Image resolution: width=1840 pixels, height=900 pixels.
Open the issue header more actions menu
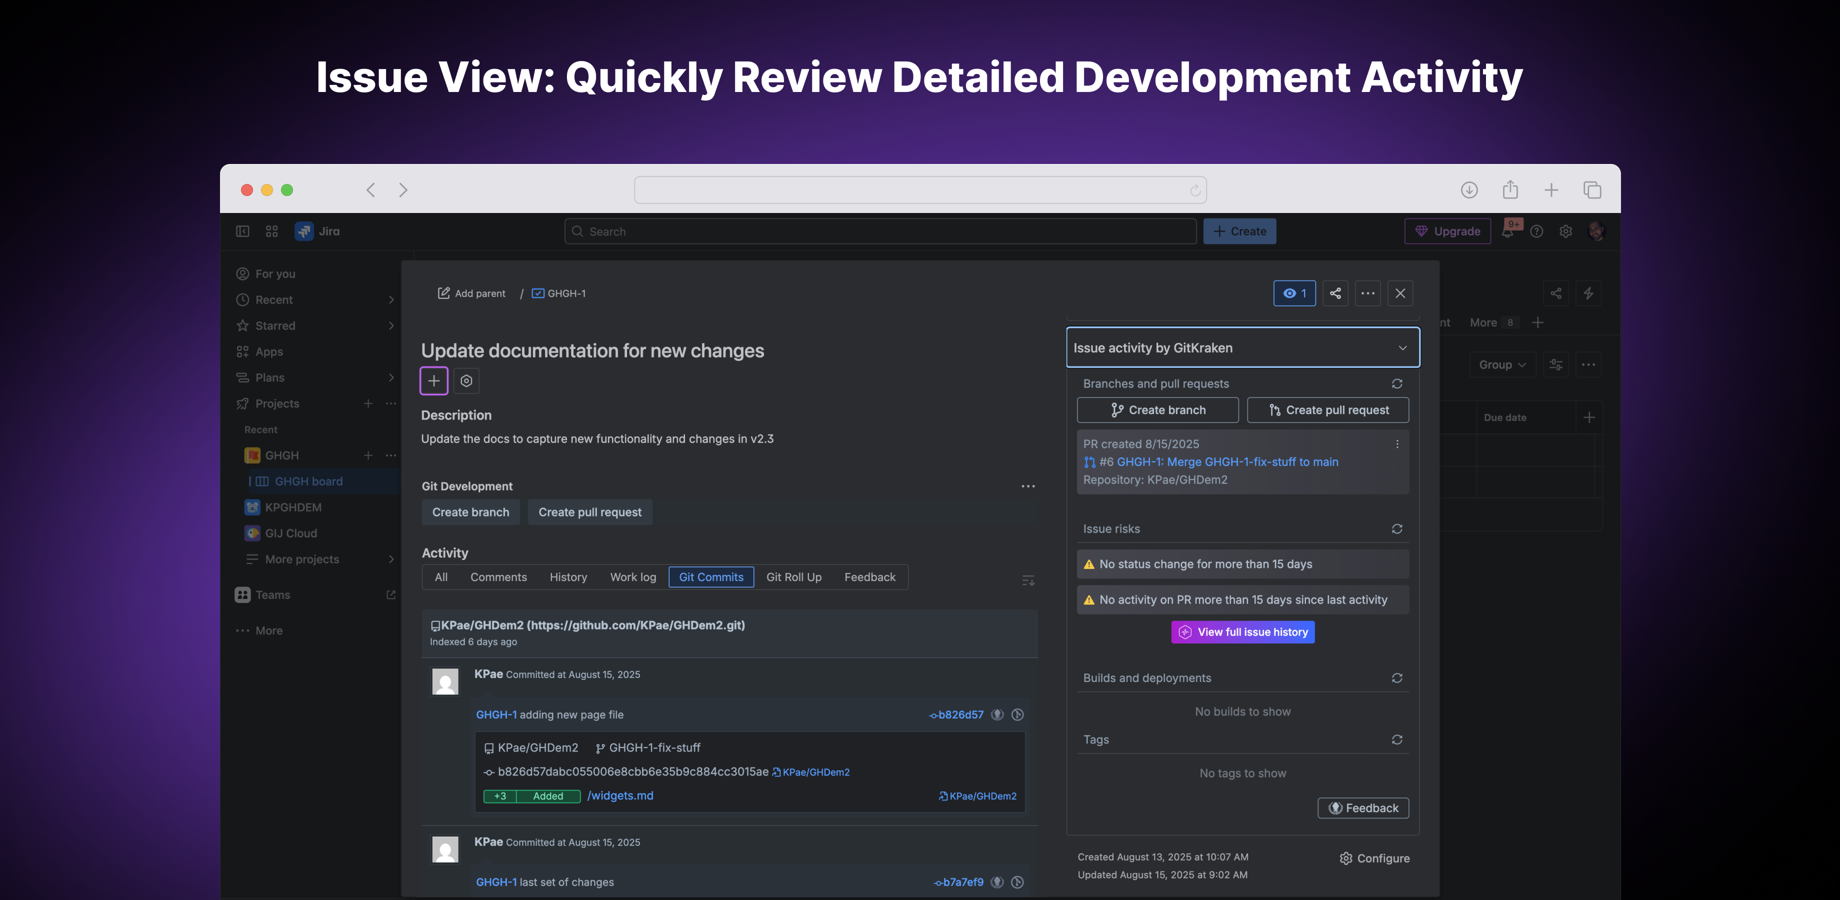click(1368, 293)
